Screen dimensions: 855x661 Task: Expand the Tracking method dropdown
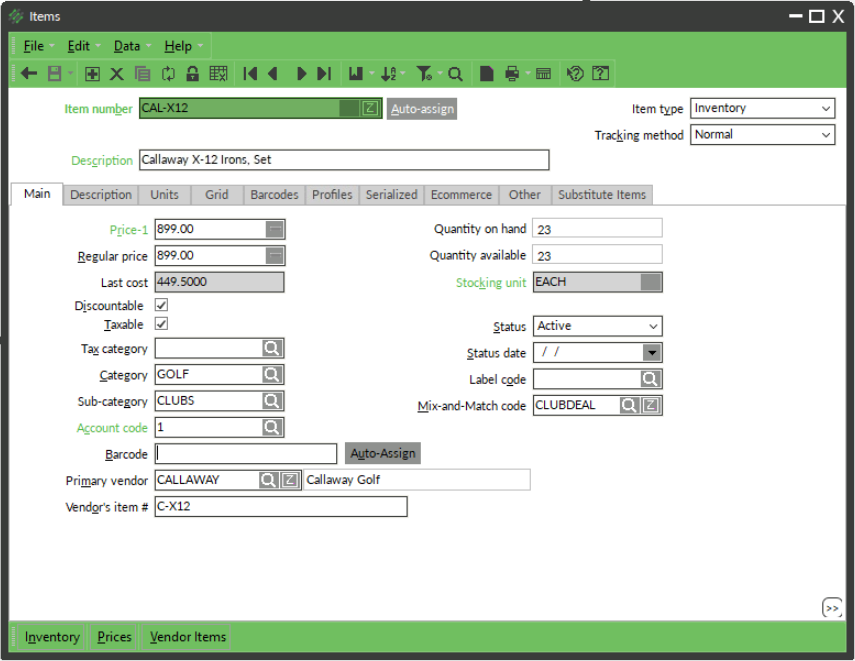pyautogui.click(x=826, y=135)
